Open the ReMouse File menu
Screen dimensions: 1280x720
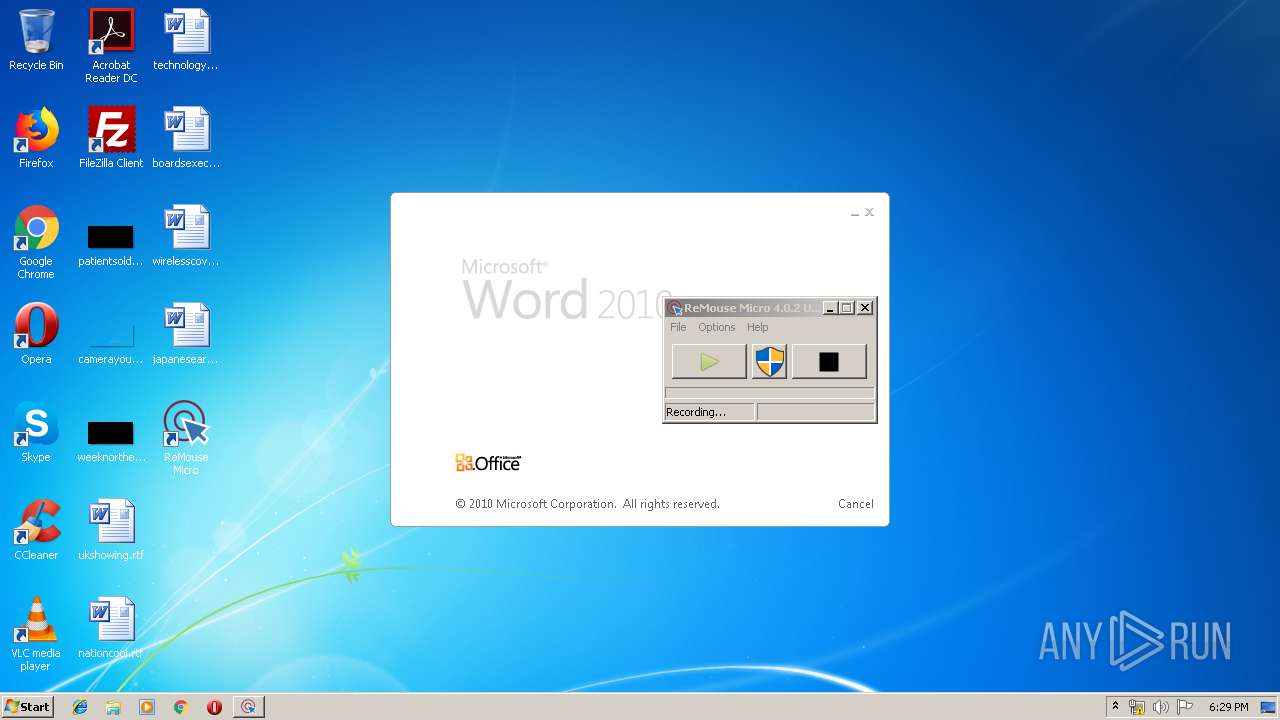[x=678, y=327]
